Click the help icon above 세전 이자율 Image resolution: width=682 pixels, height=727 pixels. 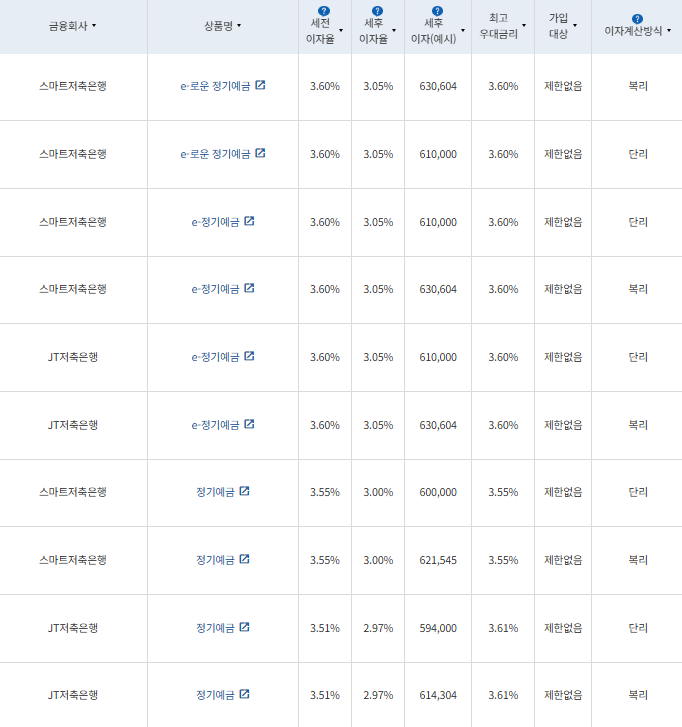(x=324, y=11)
